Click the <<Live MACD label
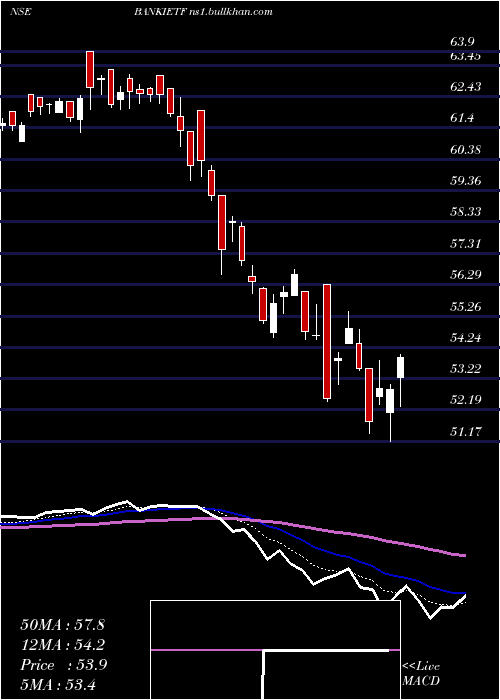500x700 pixels. (421, 673)
